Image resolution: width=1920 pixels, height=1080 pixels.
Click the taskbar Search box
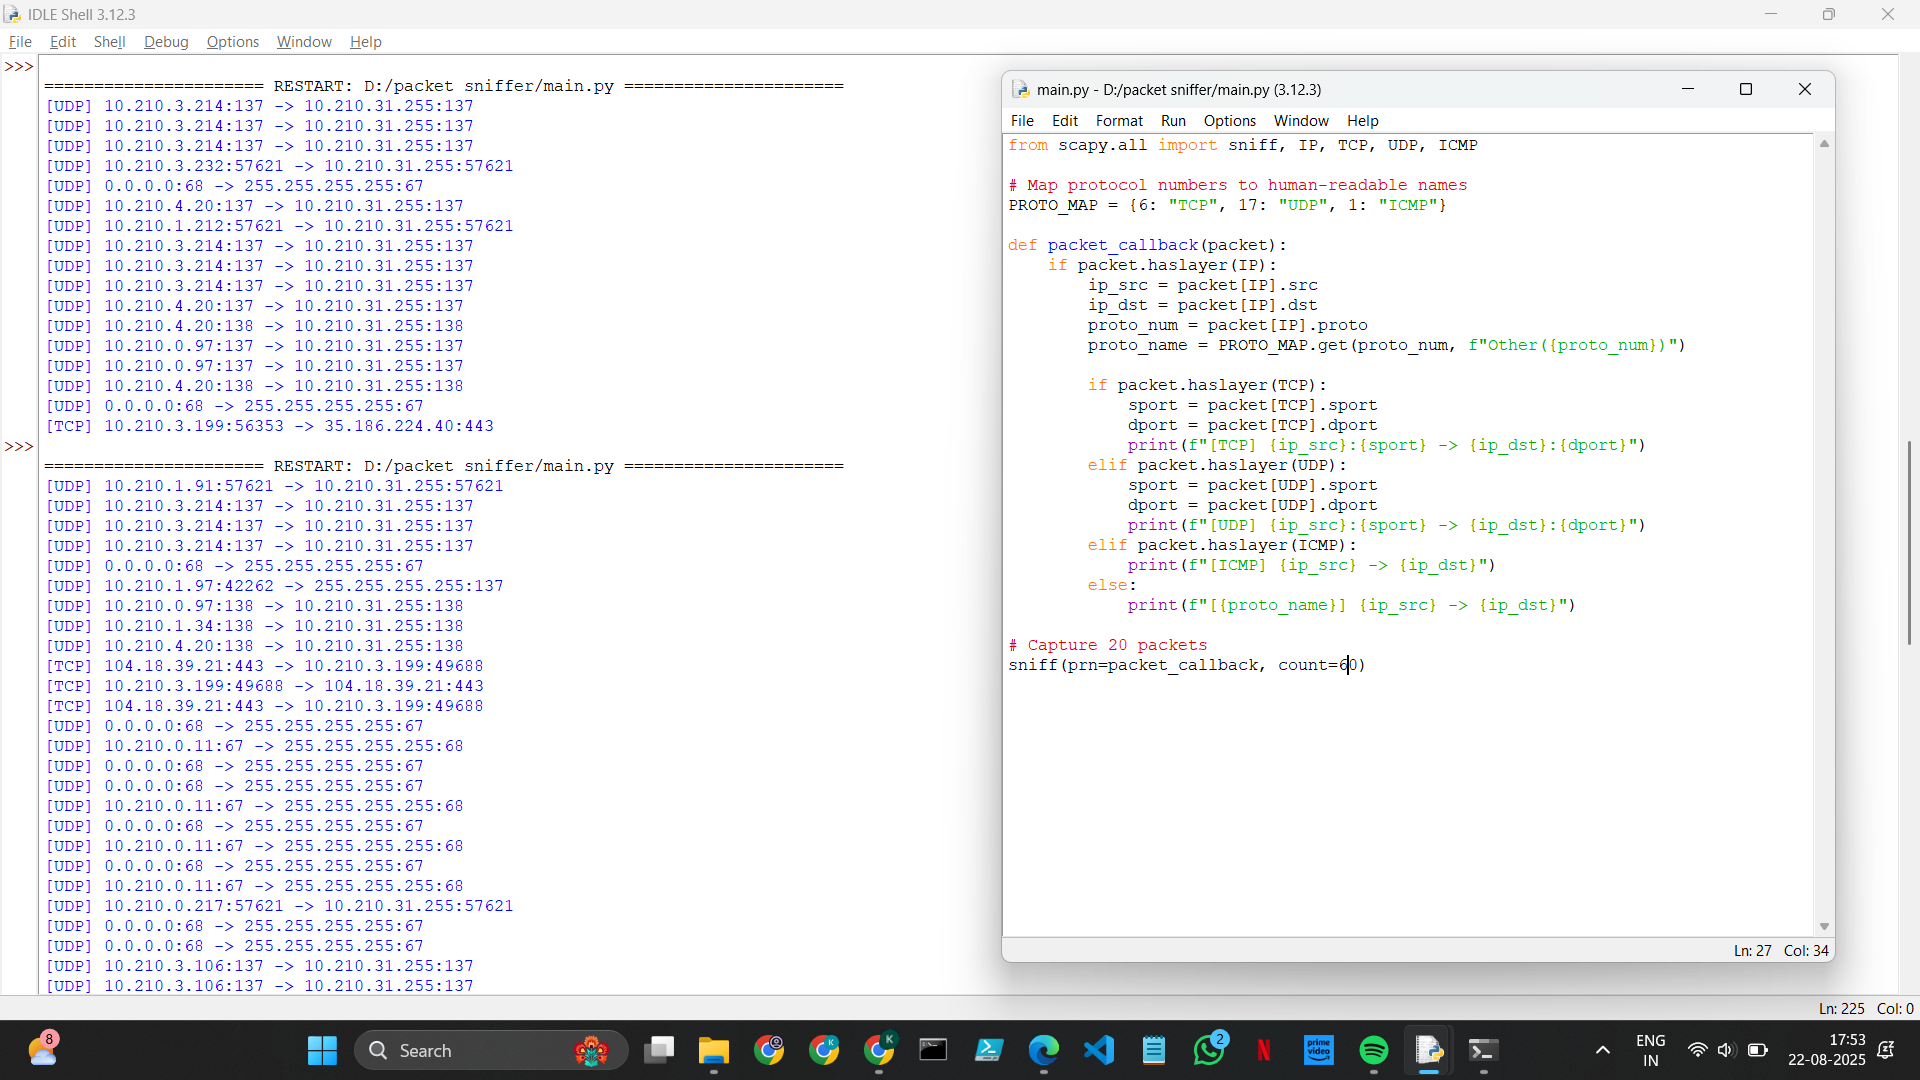coord(491,1050)
